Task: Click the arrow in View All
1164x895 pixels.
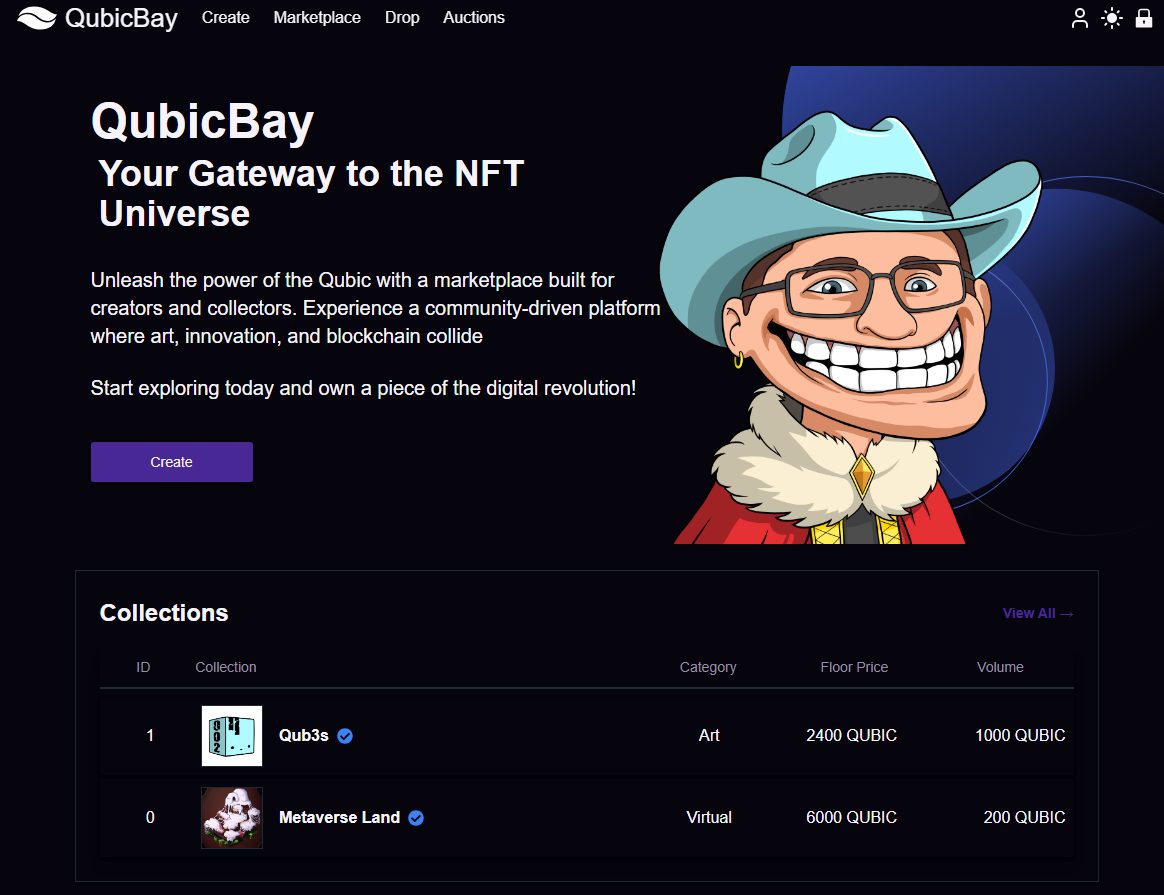Action: pos(1066,613)
